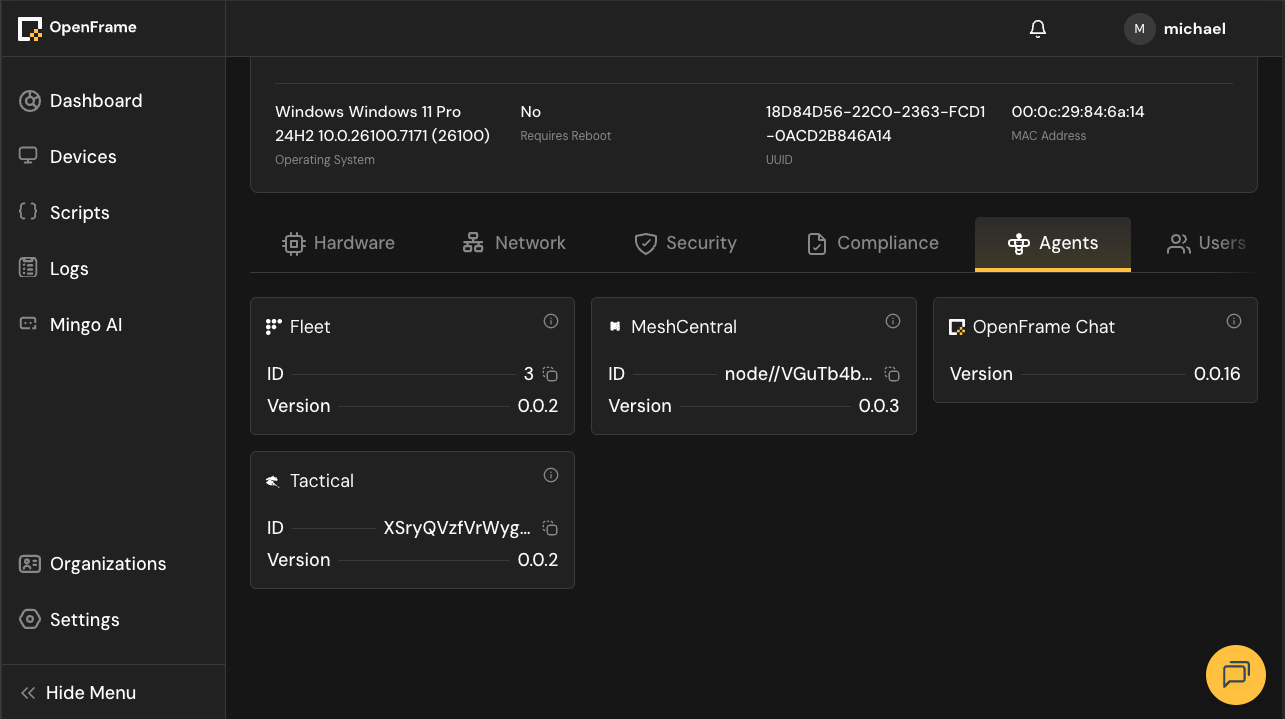Image resolution: width=1285 pixels, height=719 pixels.
Task: Click the Mingo AI icon
Action: [x=29, y=324]
